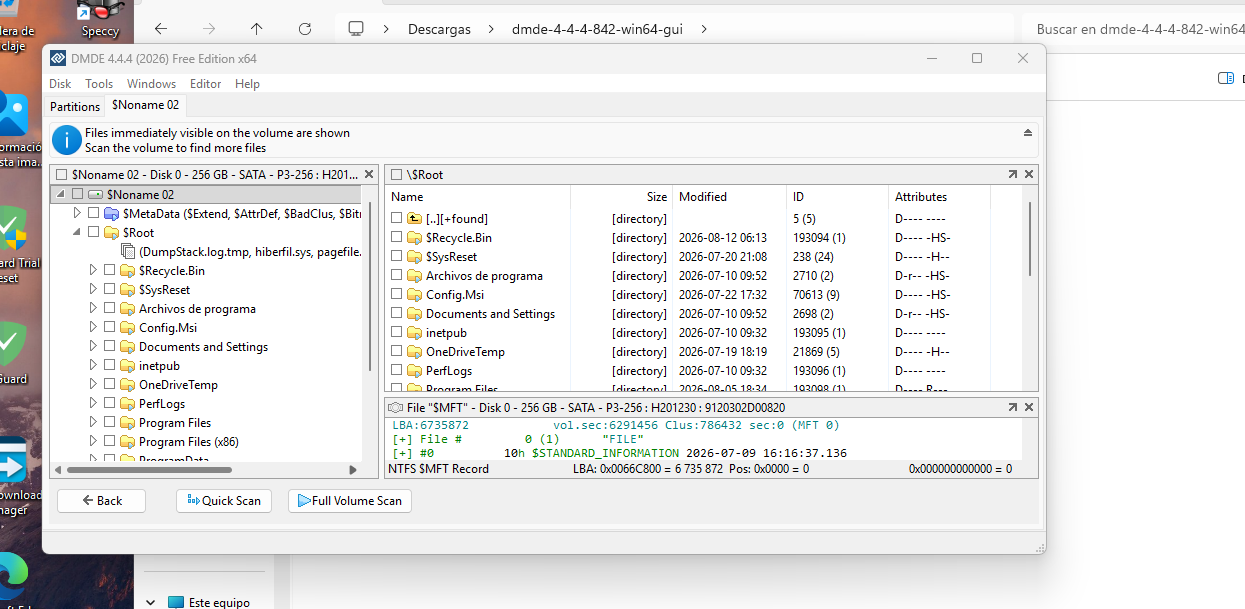Expand $Recycle.Bin in the tree
The width and height of the screenshot is (1245, 609).
pos(93,270)
